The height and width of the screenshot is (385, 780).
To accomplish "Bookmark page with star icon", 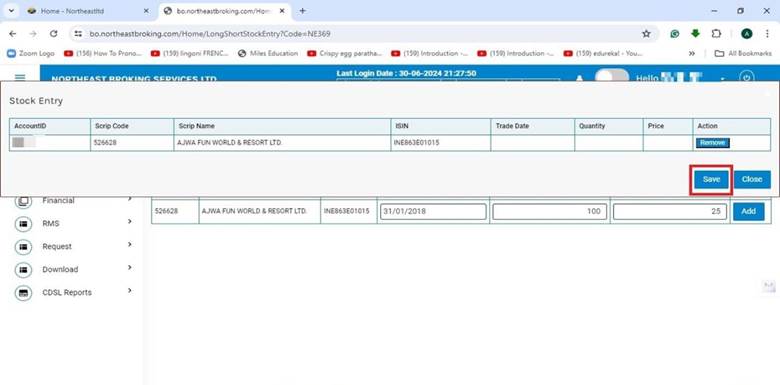I will coord(646,34).
